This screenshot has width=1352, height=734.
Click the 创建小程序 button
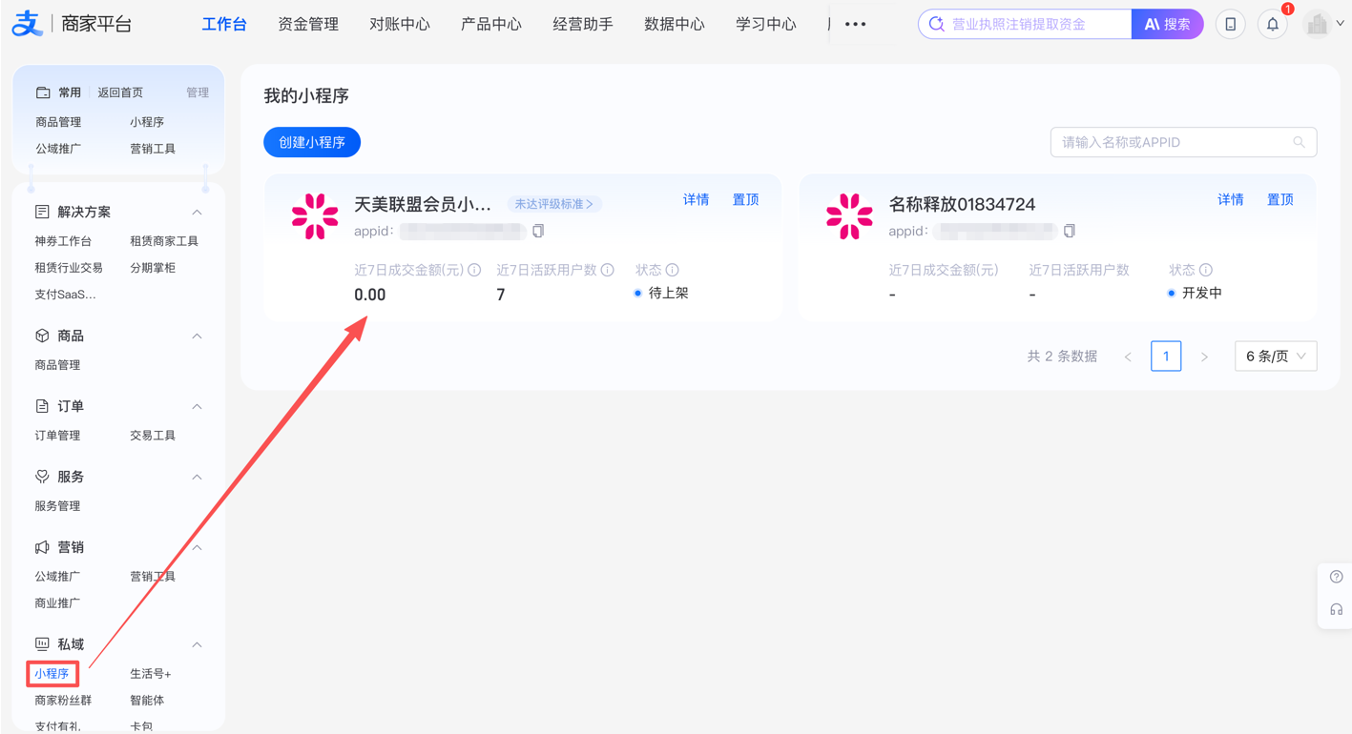coord(312,142)
